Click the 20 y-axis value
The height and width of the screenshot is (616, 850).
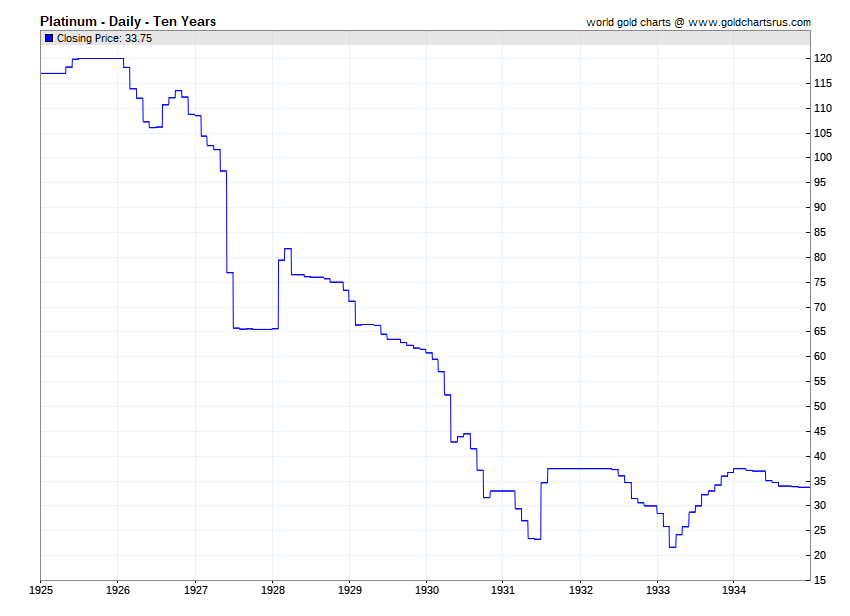[x=820, y=555]
